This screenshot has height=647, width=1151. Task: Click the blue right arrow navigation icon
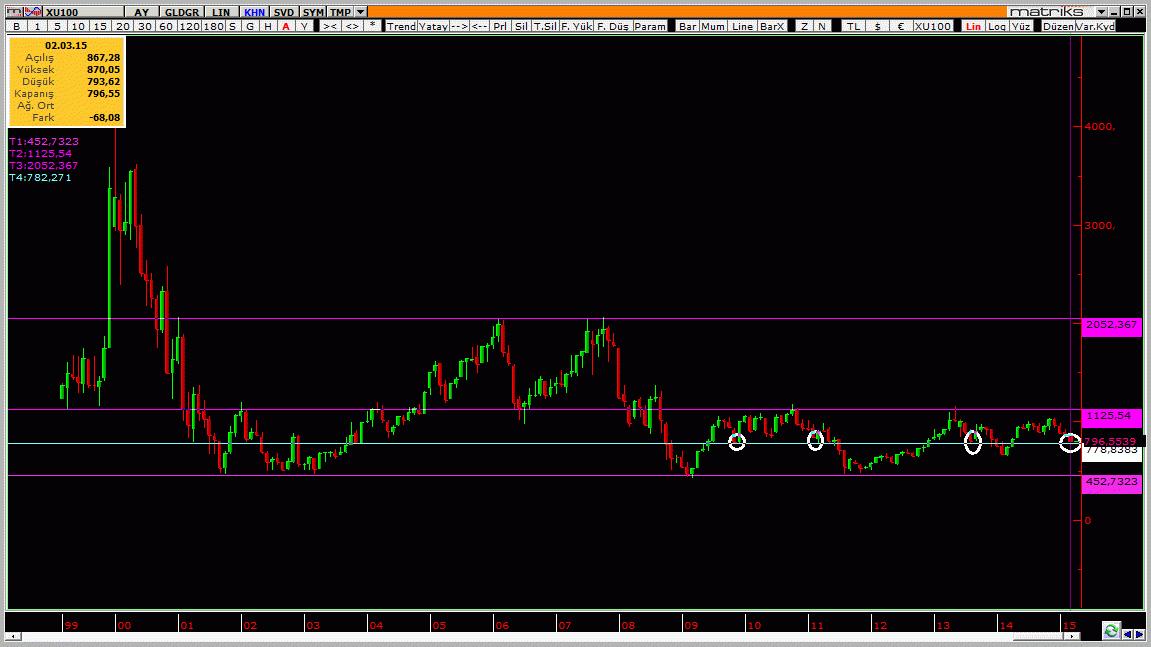coord(1139,635)
